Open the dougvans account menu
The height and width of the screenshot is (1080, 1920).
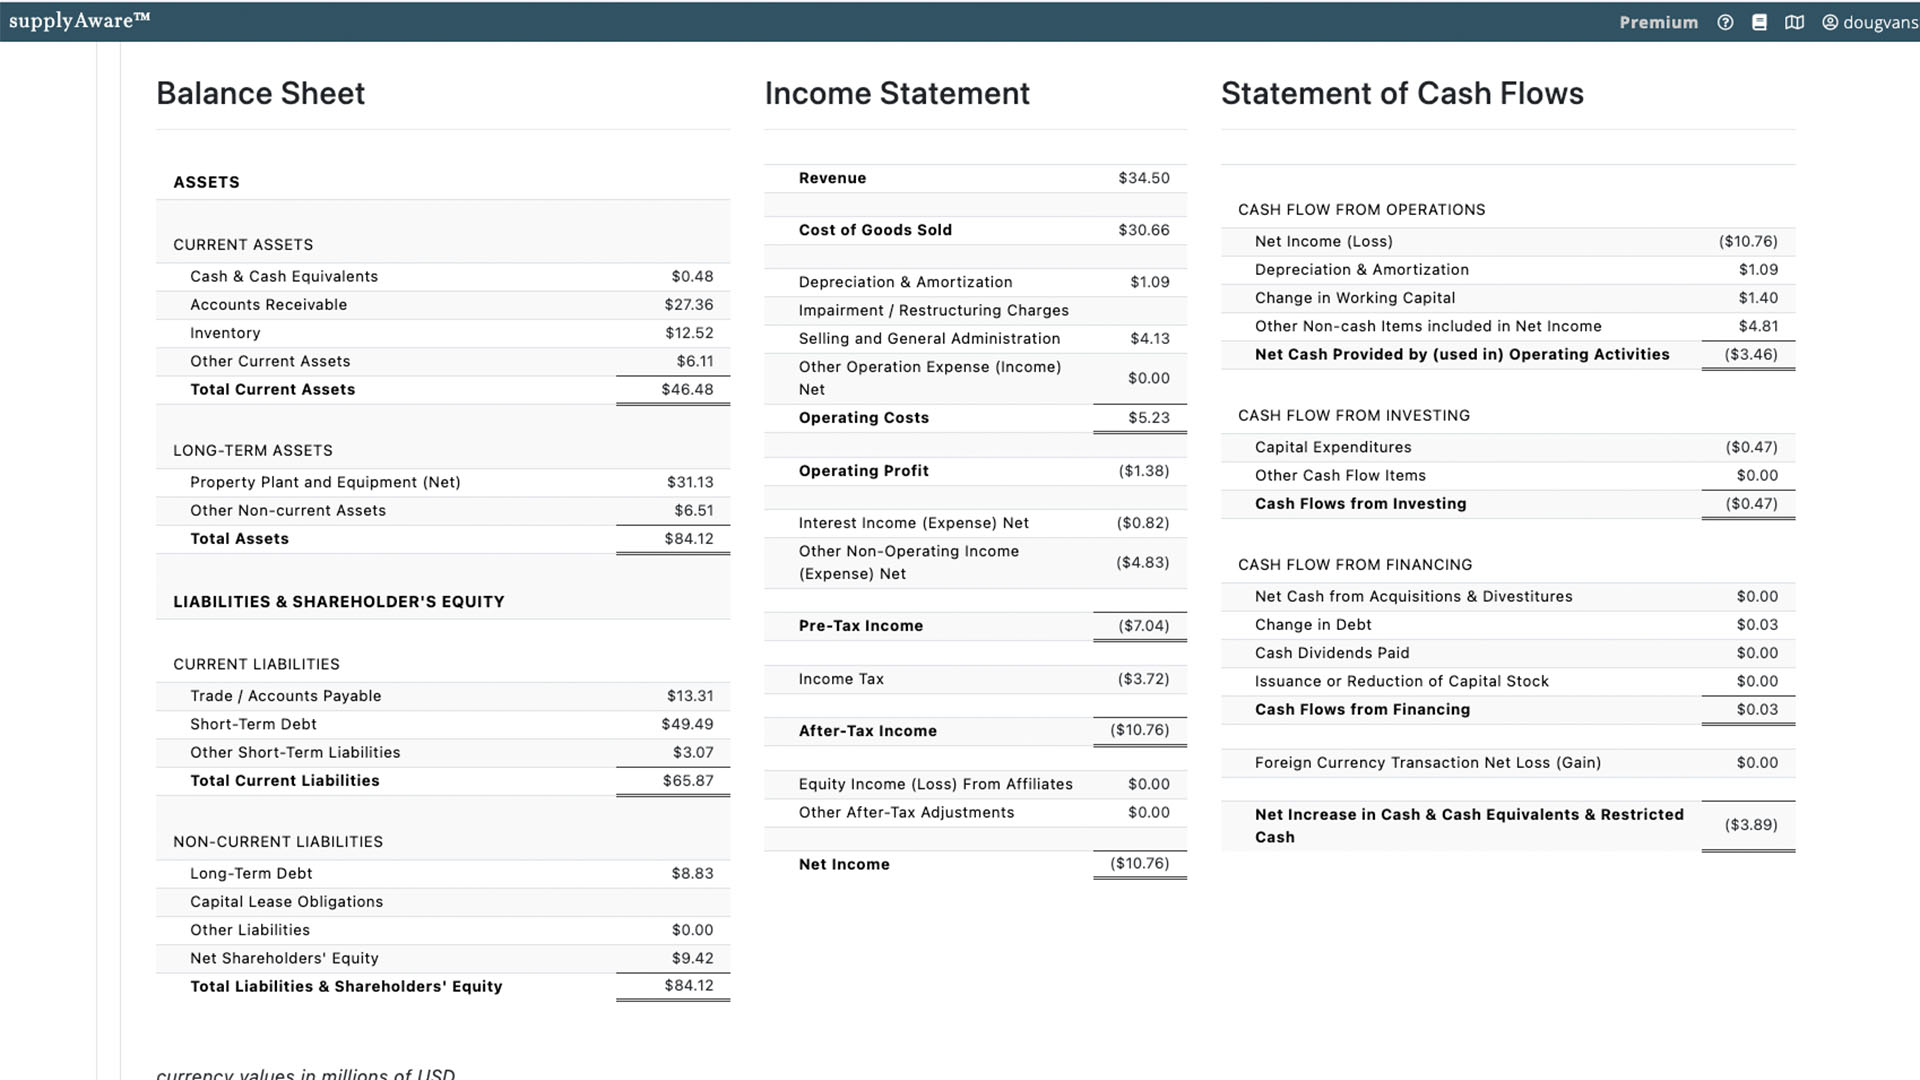tap(1880, 22)
